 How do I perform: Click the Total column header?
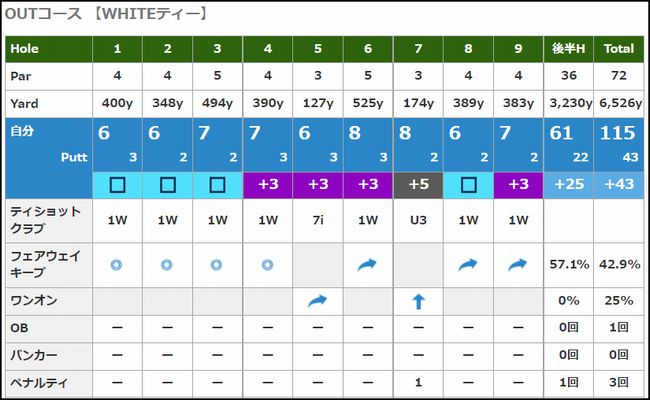tap(618, 49)
